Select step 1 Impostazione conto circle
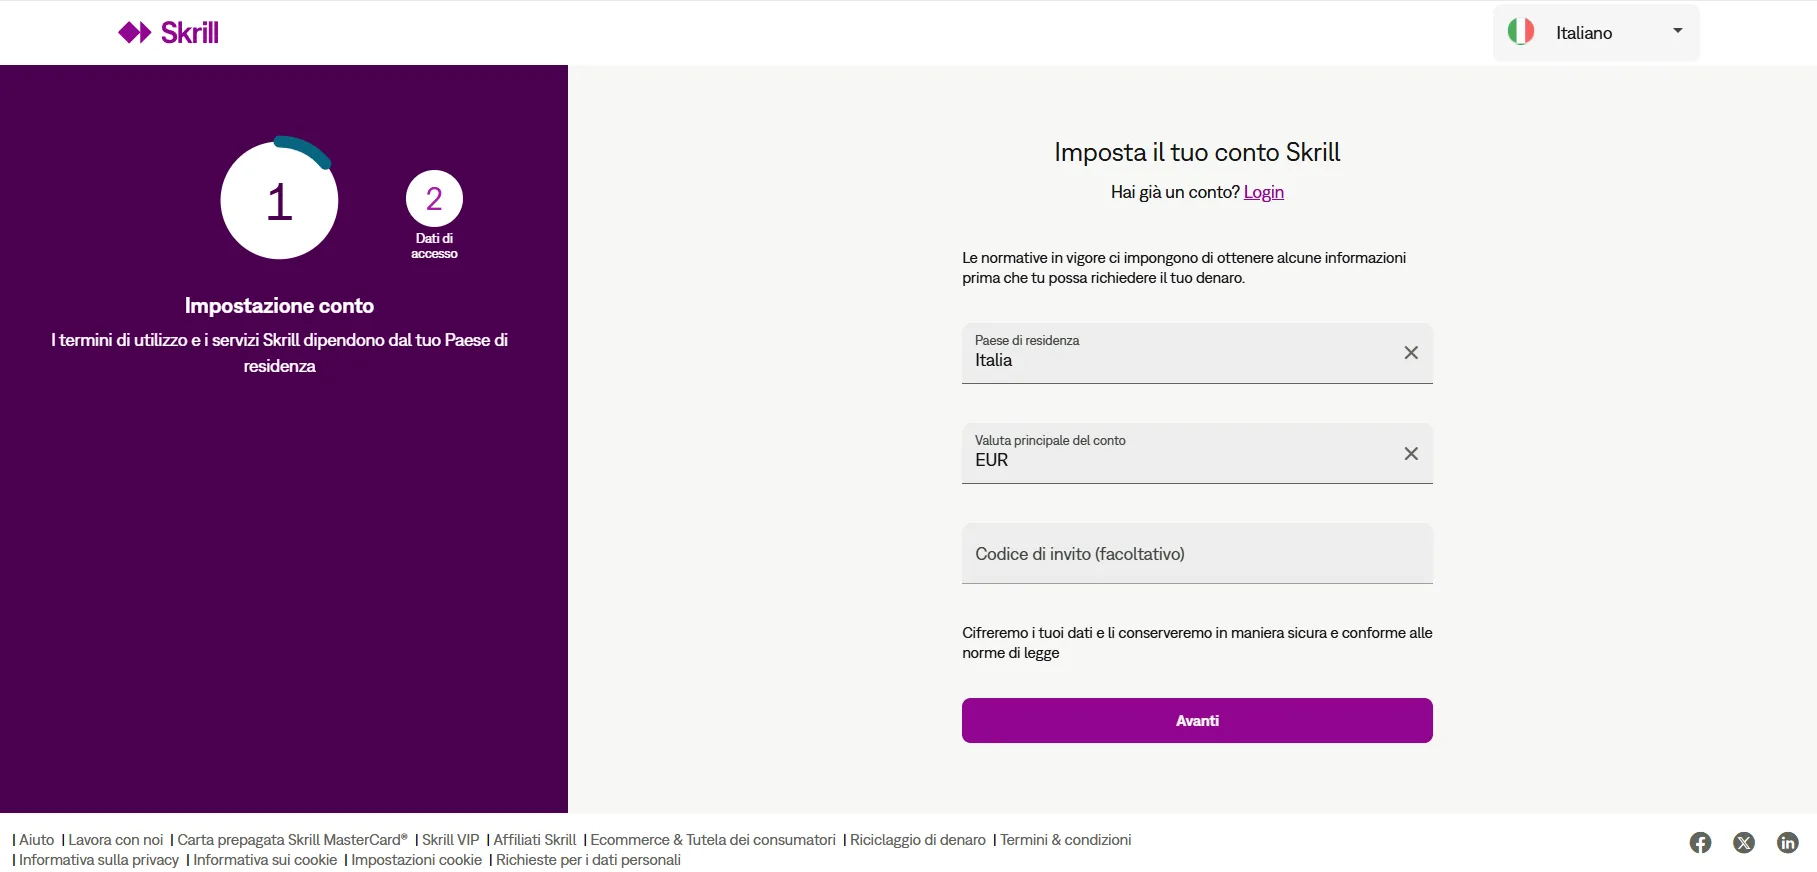This screenshot has height=872, width=1817. click(x=278, y=200)
